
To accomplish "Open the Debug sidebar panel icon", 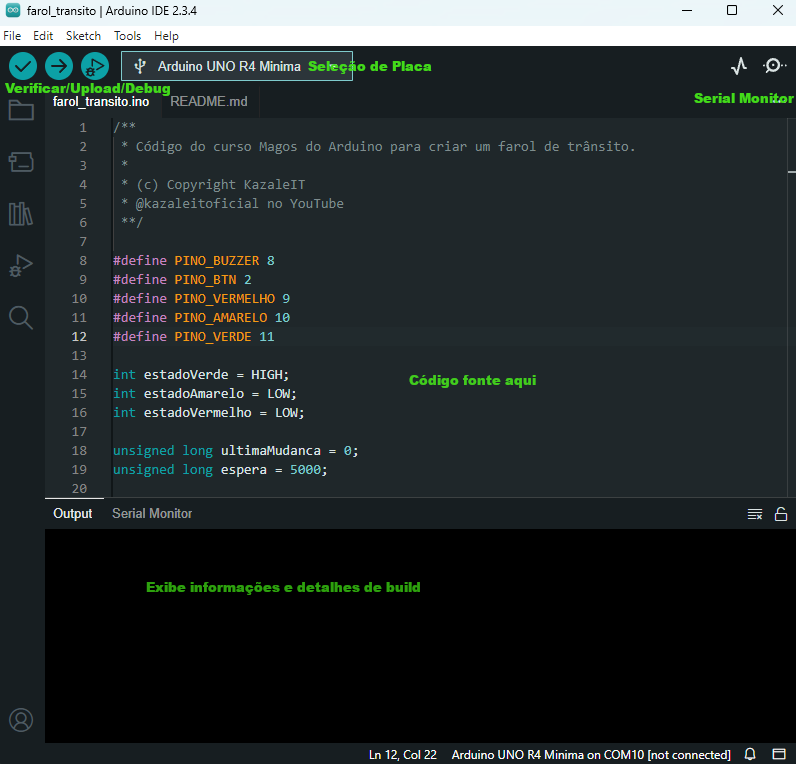I will 21,266.
